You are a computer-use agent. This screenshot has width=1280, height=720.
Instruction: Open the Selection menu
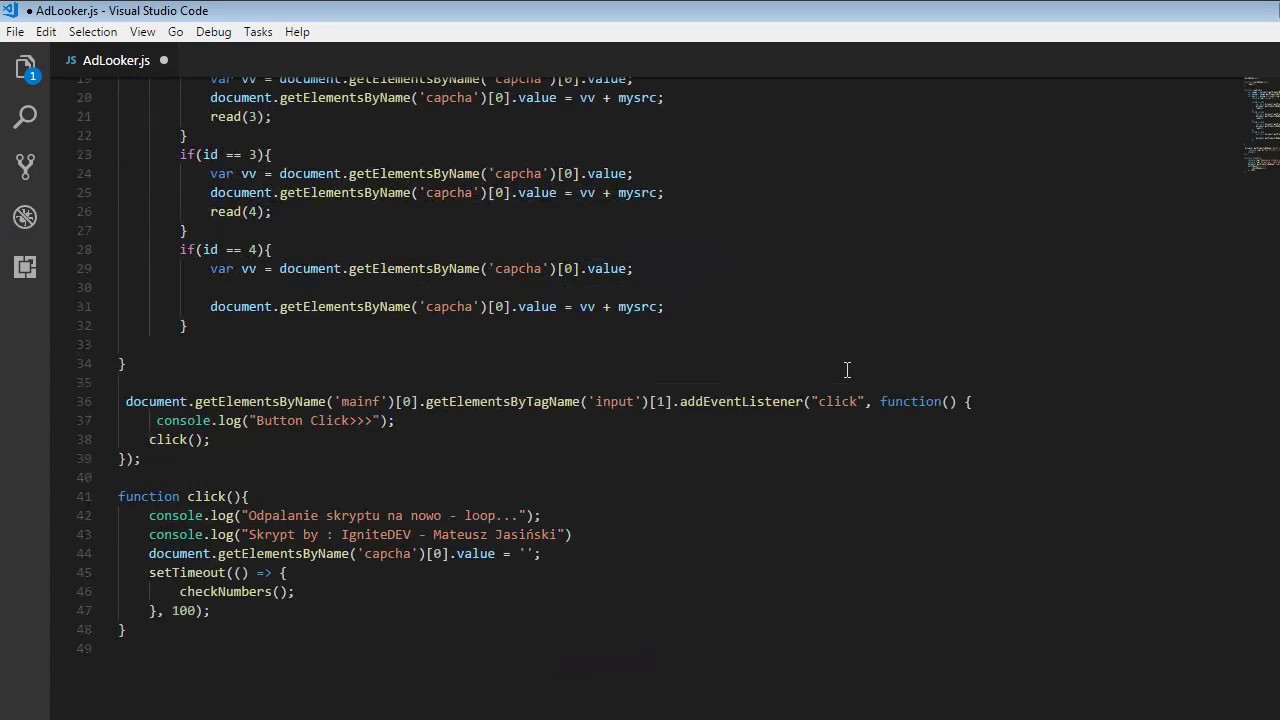(x=93, y=32)
